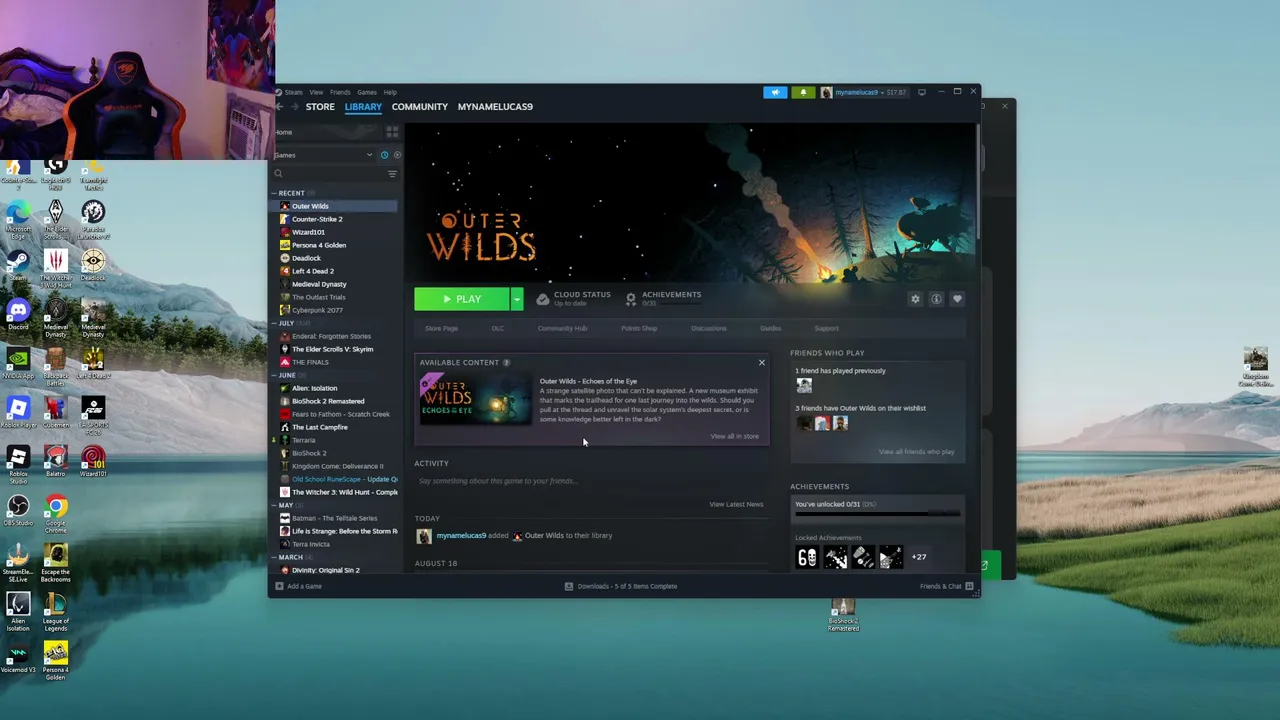Go back with the Steam back arrow
This screenshot has height=720, width=1280.
pyautogui.click(x=280, y=107)
